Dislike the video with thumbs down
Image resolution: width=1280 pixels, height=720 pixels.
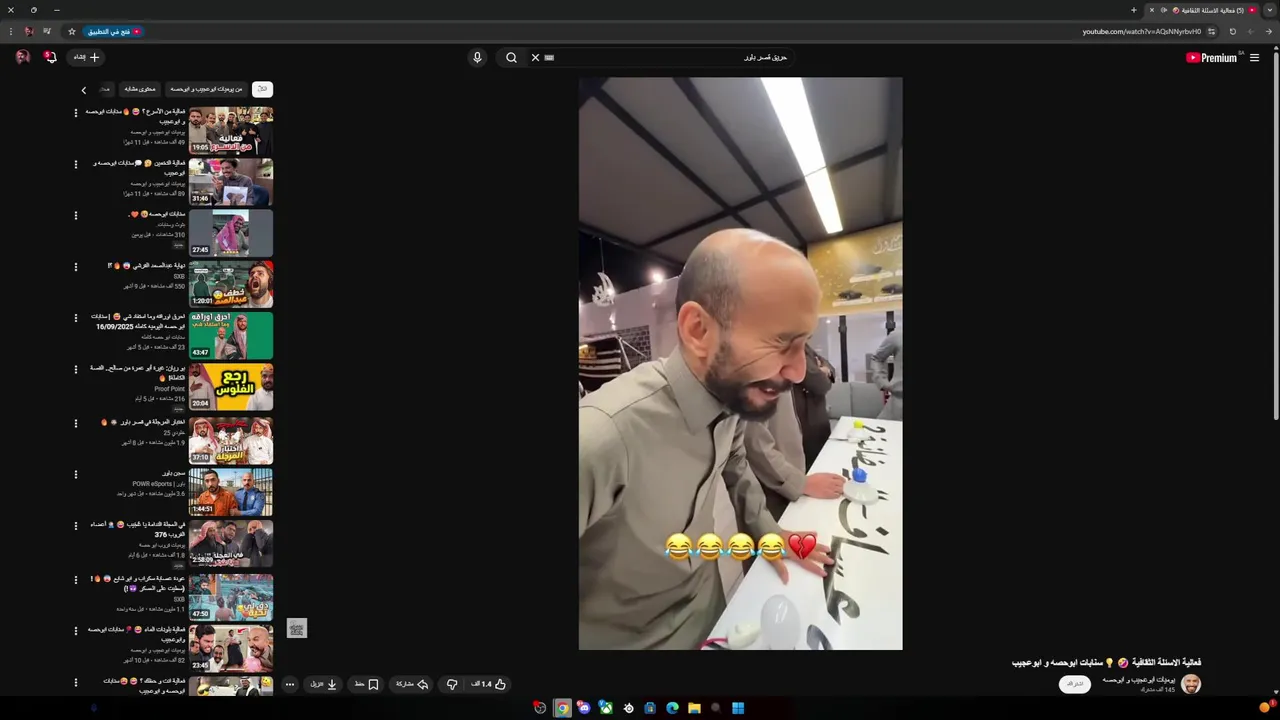pyautogui.click(x=452, y=685)
